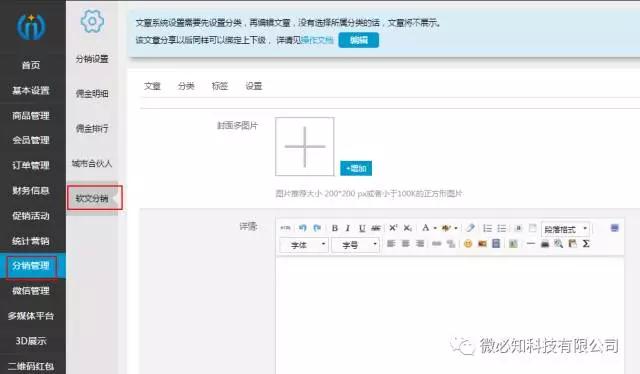The image size is (640, 374).
Task: Expand the font color arrow
Action: (436, 228)
